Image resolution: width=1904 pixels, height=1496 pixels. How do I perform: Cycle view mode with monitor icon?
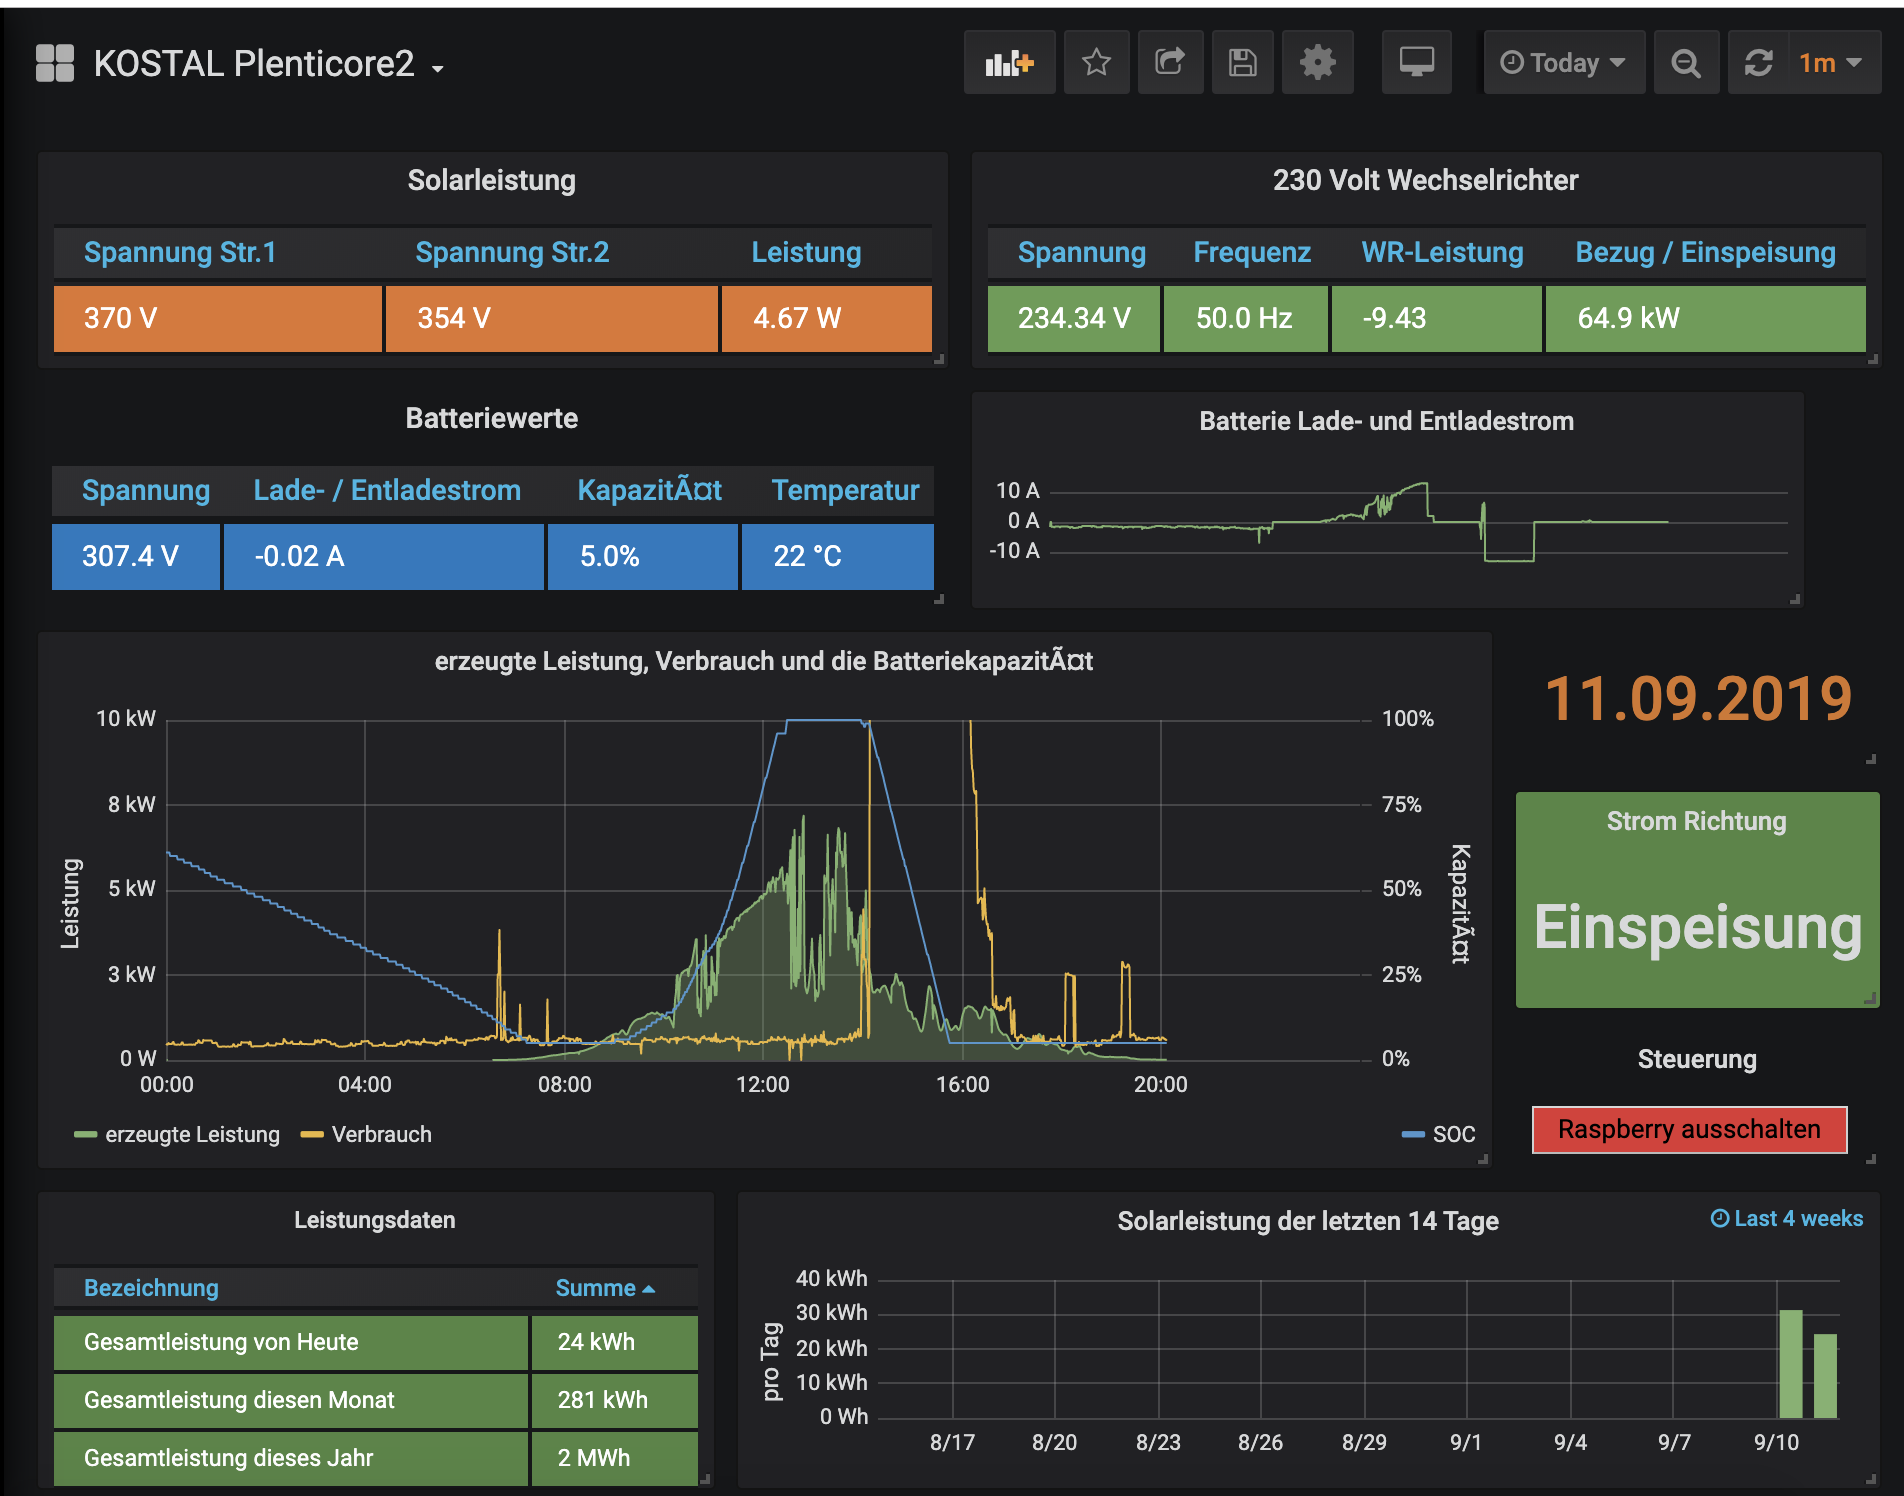1417,63
